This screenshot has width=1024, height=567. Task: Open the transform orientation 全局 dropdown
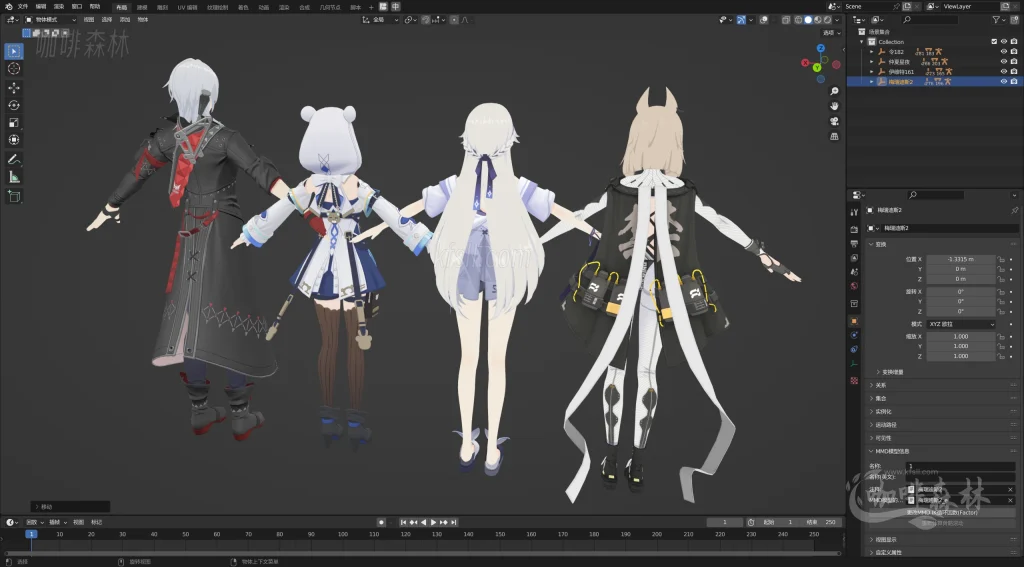click(381, 20)
